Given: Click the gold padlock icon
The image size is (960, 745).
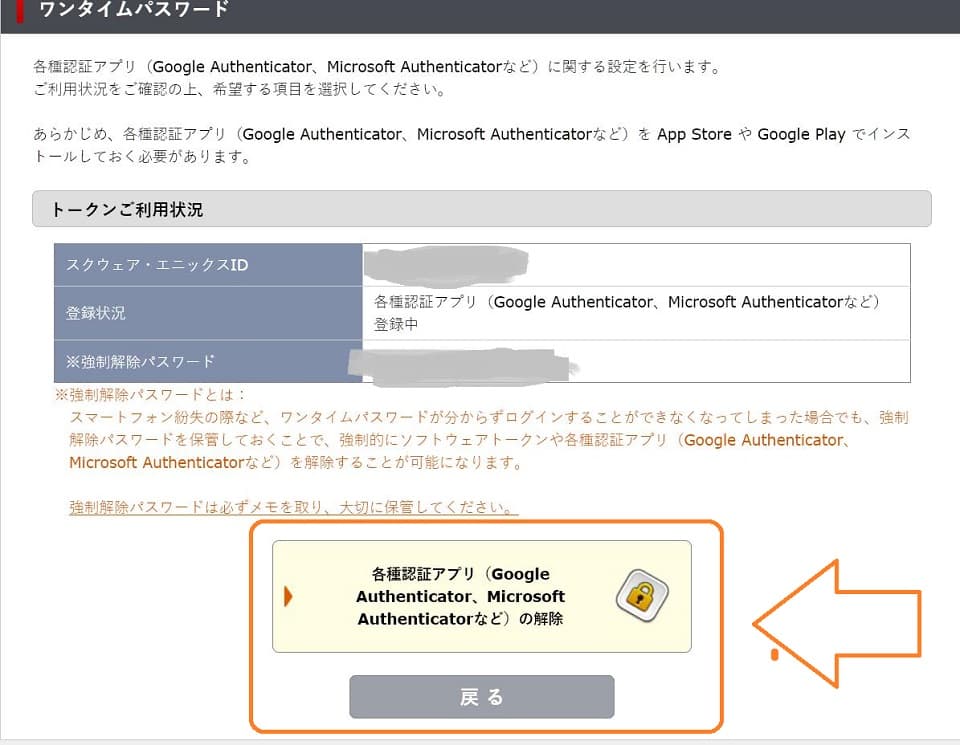Looking at the screenshot, I should pos(641,596).
